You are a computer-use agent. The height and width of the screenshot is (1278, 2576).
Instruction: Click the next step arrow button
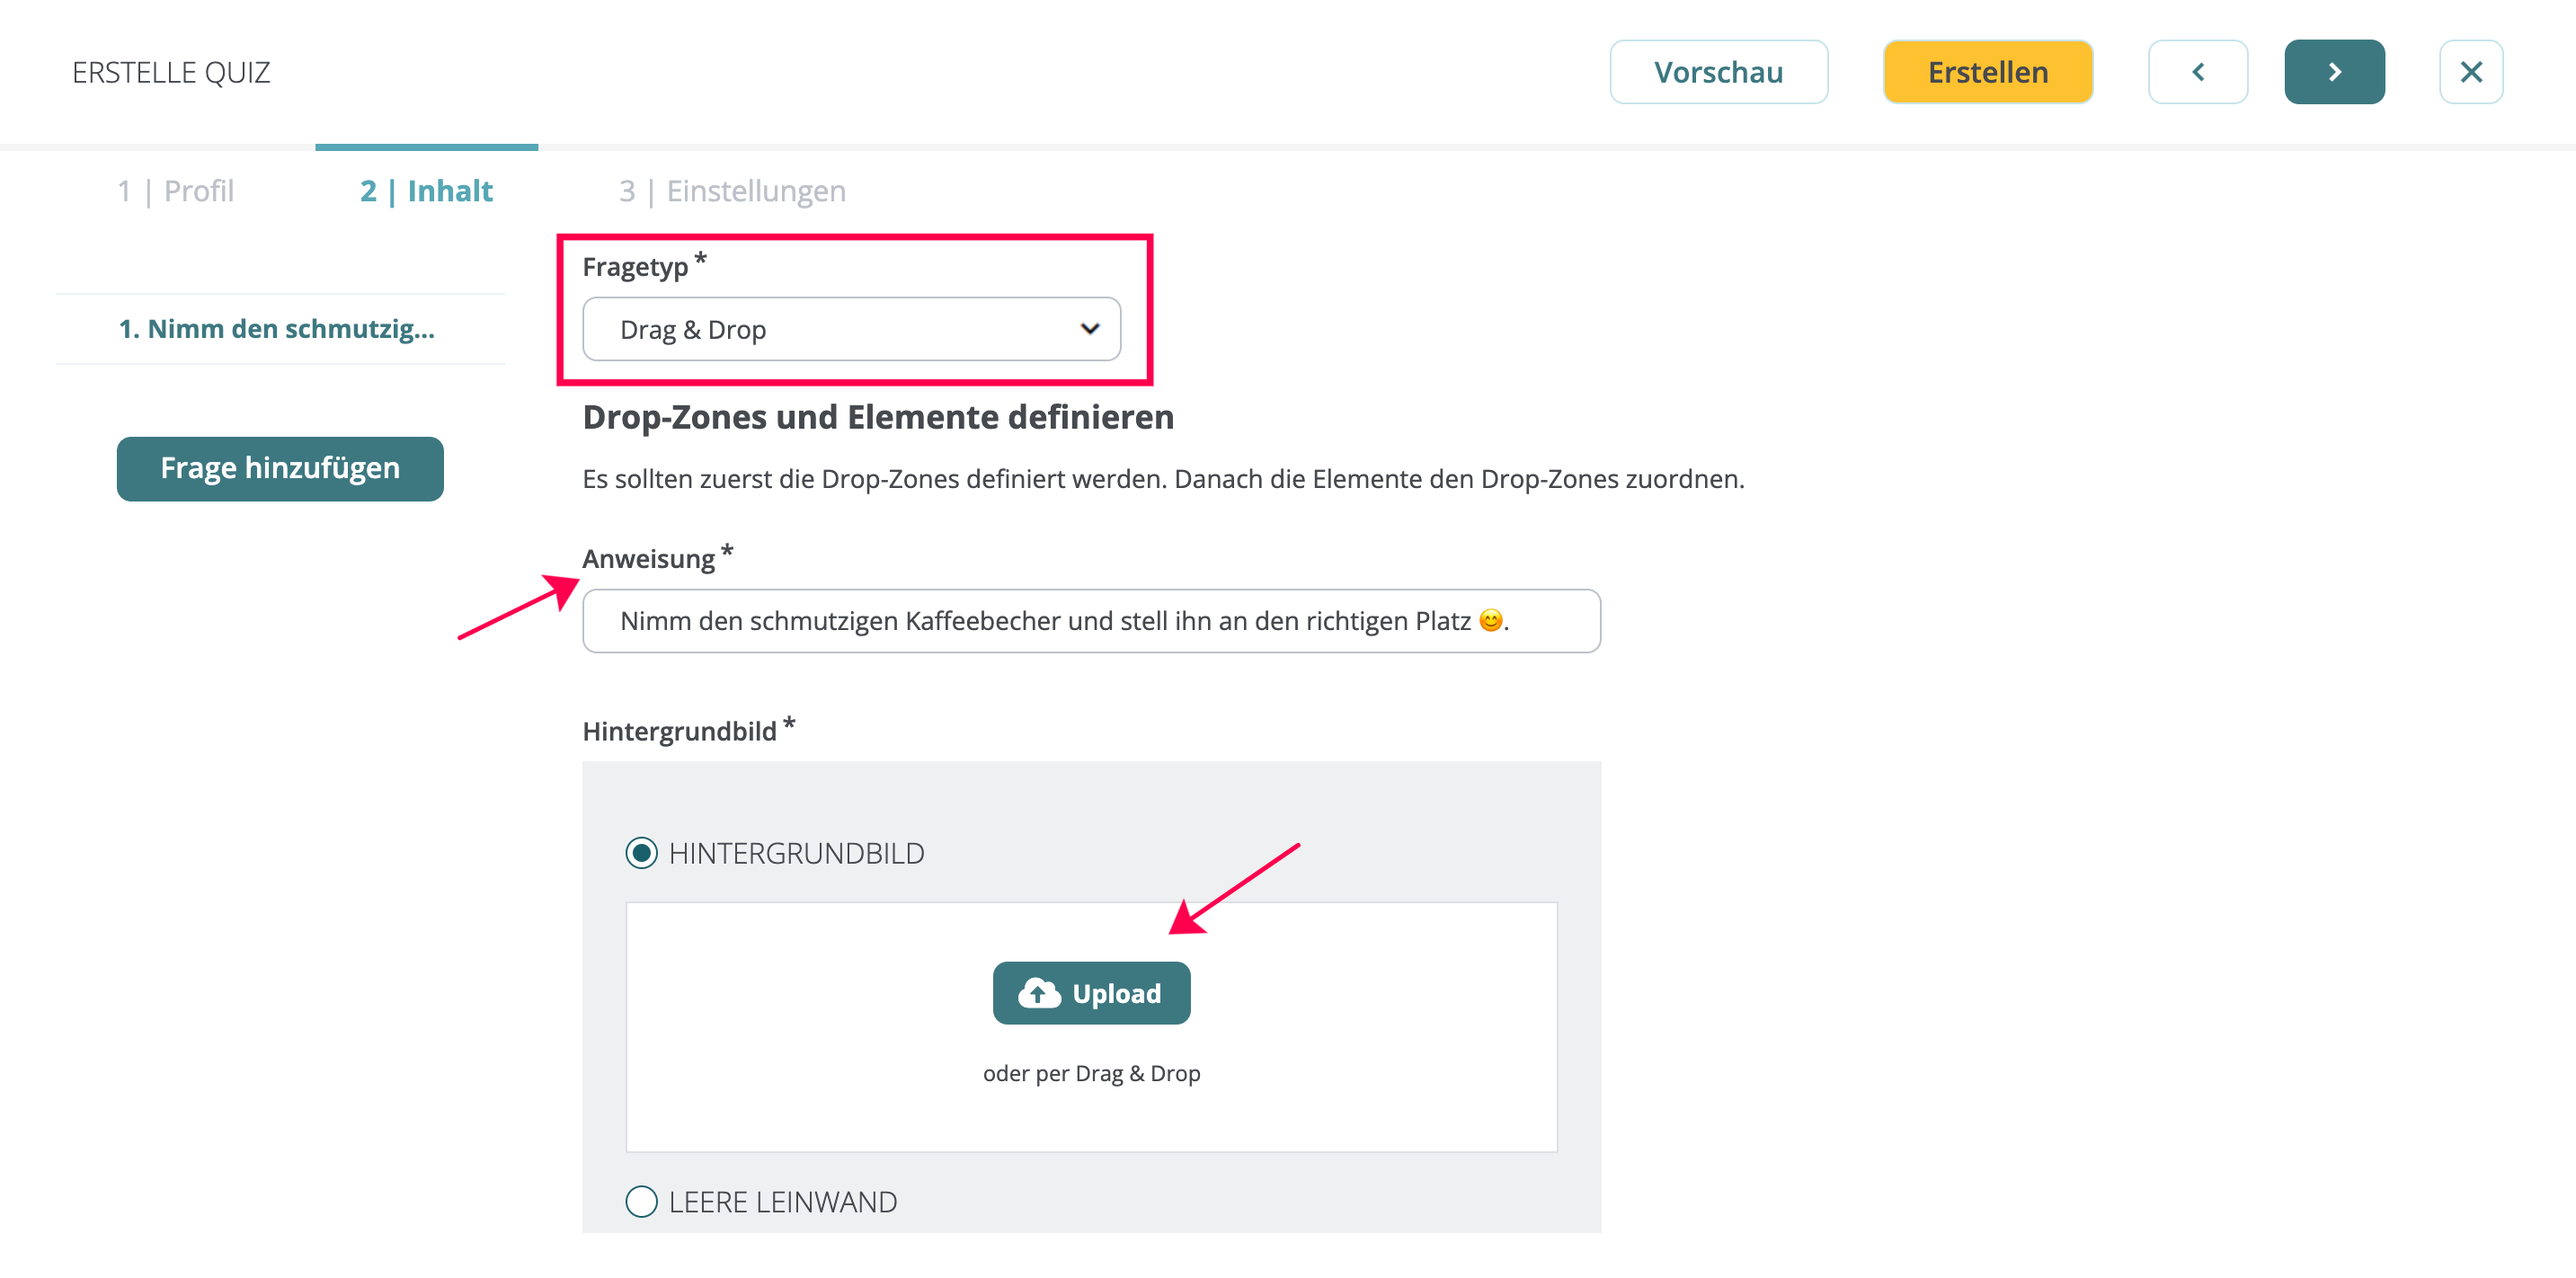pos(2334,72)
